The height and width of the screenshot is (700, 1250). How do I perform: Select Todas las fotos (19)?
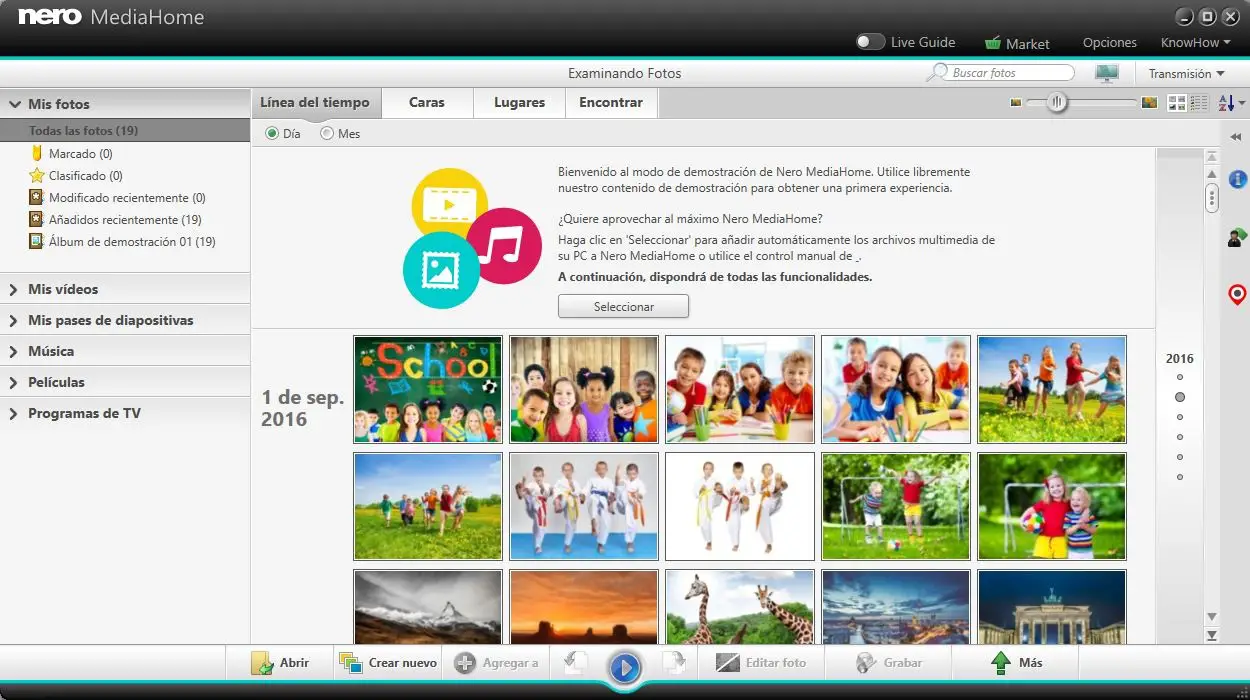(125, 131)
